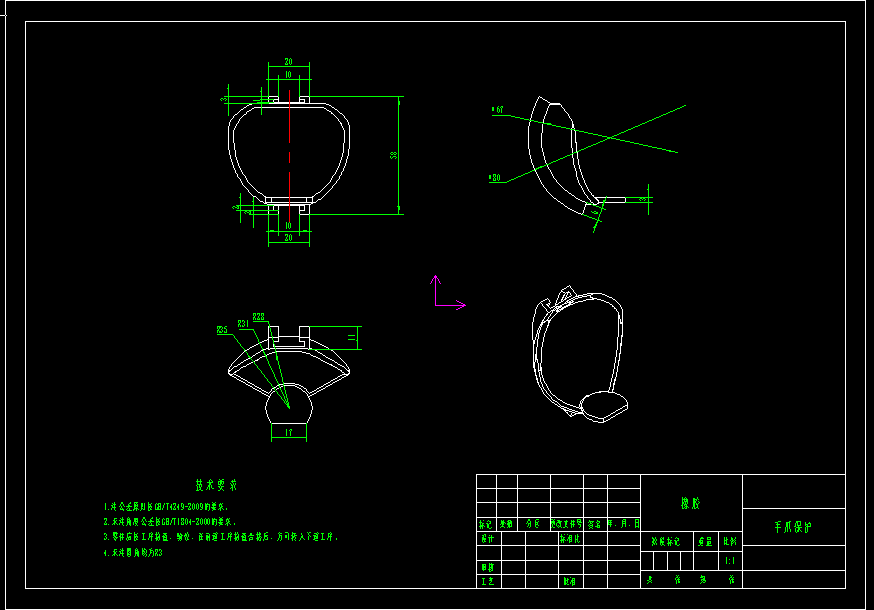Select the R28 radius label
874x610 pixels.
click(257, 317)
